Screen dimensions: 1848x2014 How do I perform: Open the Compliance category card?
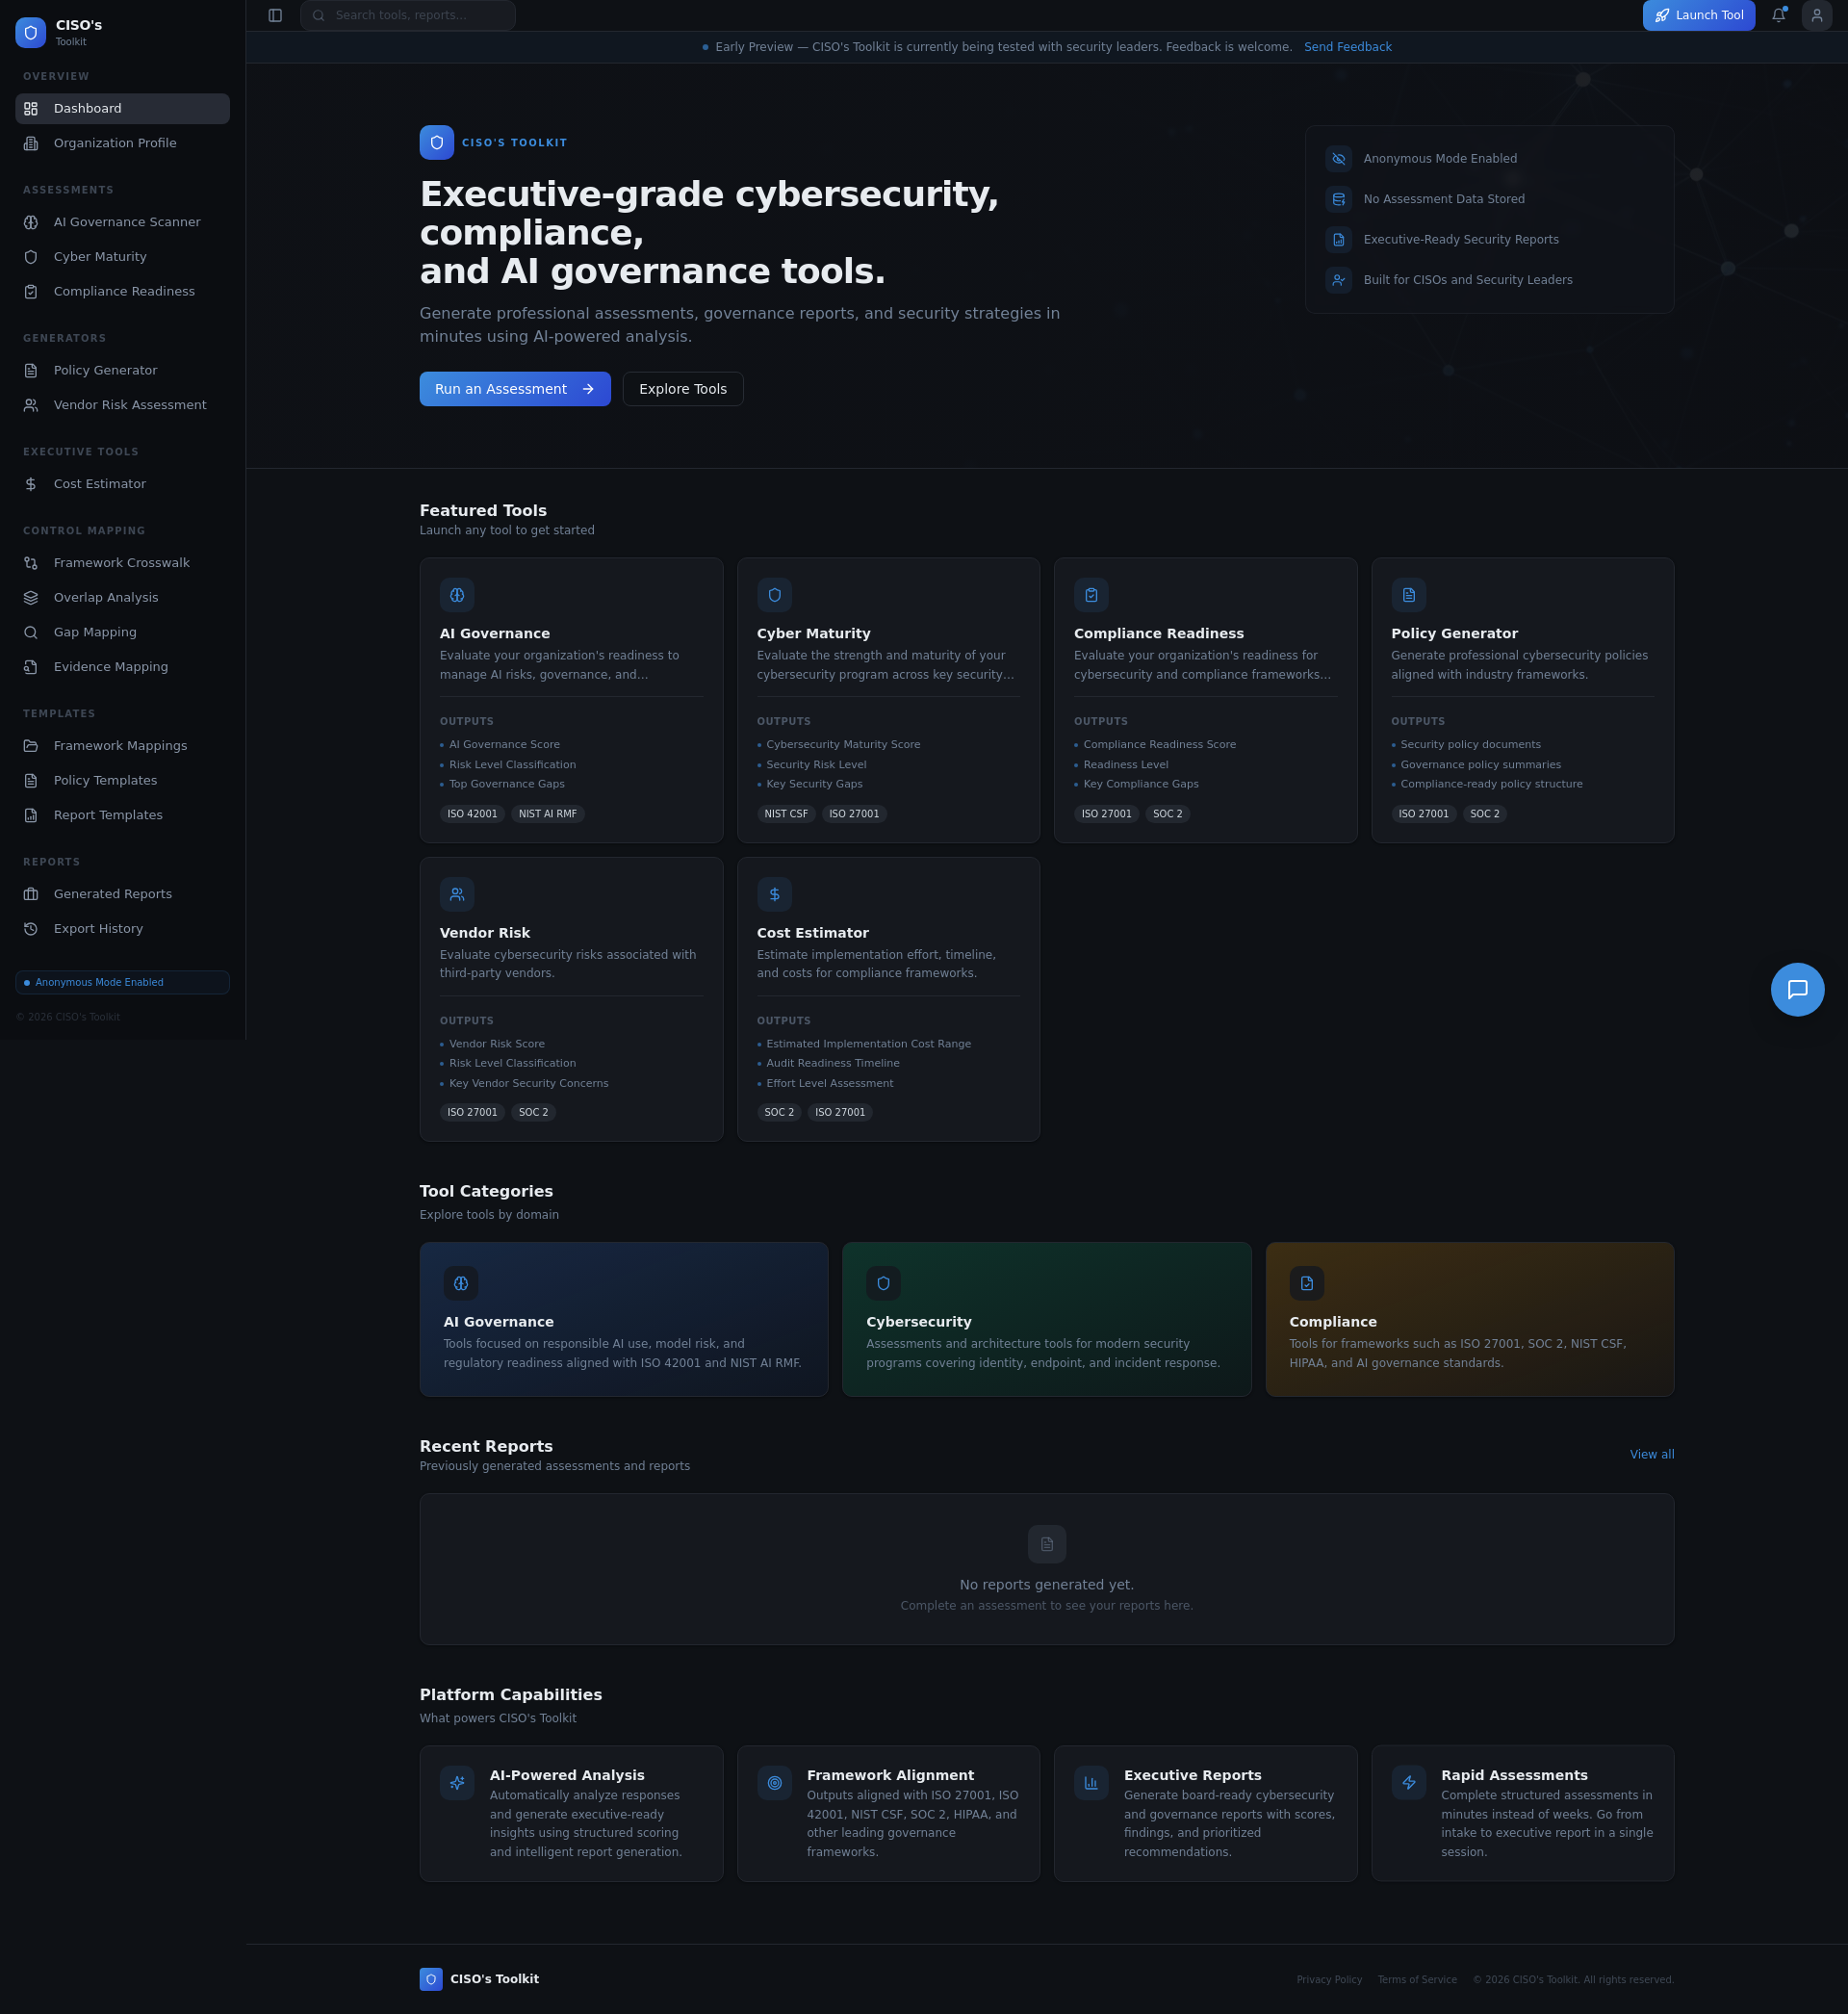1469,1319
